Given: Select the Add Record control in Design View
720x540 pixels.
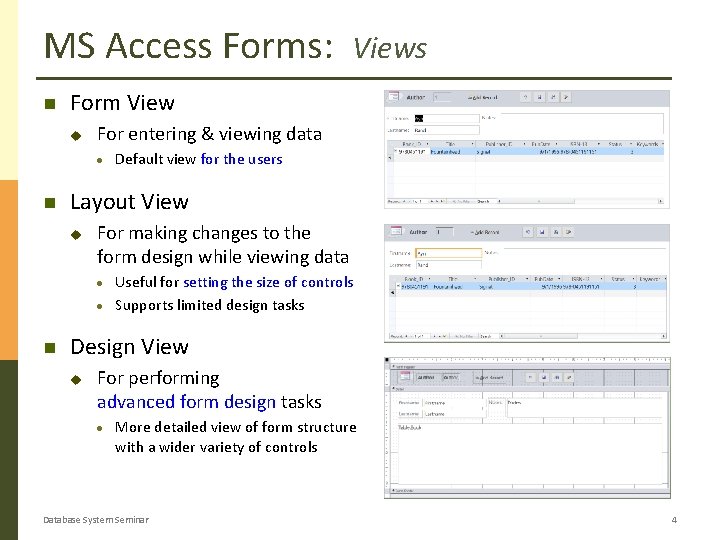Looking at the screenshot, I should pyautogui.click(x=489, y=377).
